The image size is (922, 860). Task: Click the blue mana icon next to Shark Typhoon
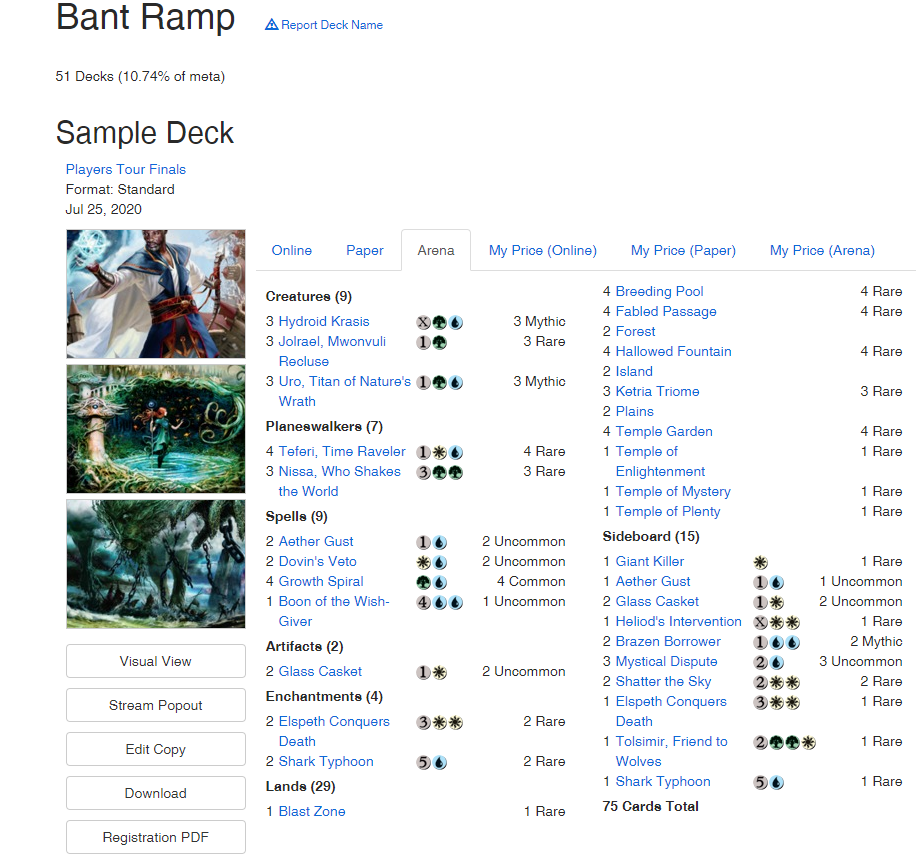click(438, 761)
